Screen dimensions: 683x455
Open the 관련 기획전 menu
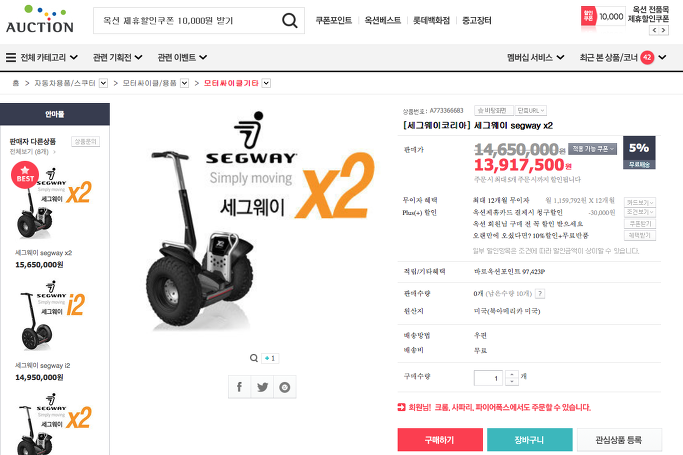(x=118, y=57)
